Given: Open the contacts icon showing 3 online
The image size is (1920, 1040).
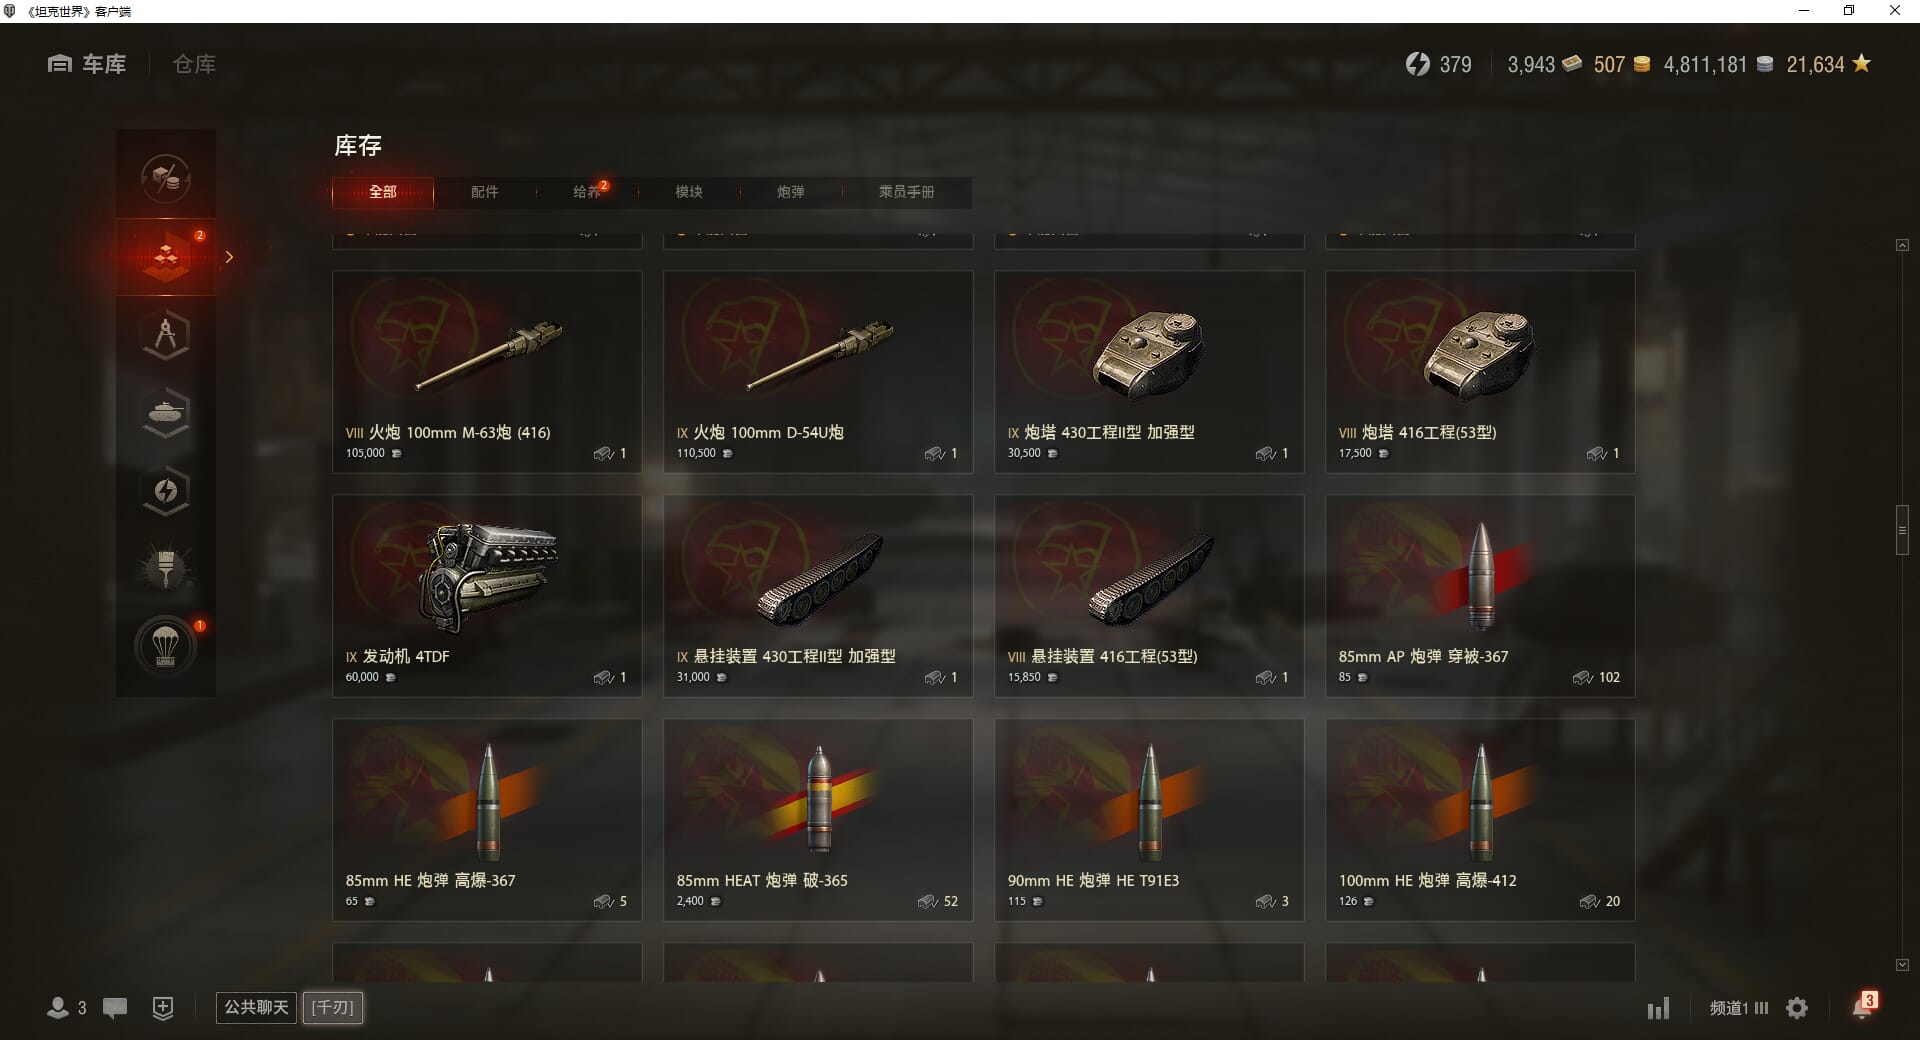Looking at the screenshot, I should (x=66, y=1008).
